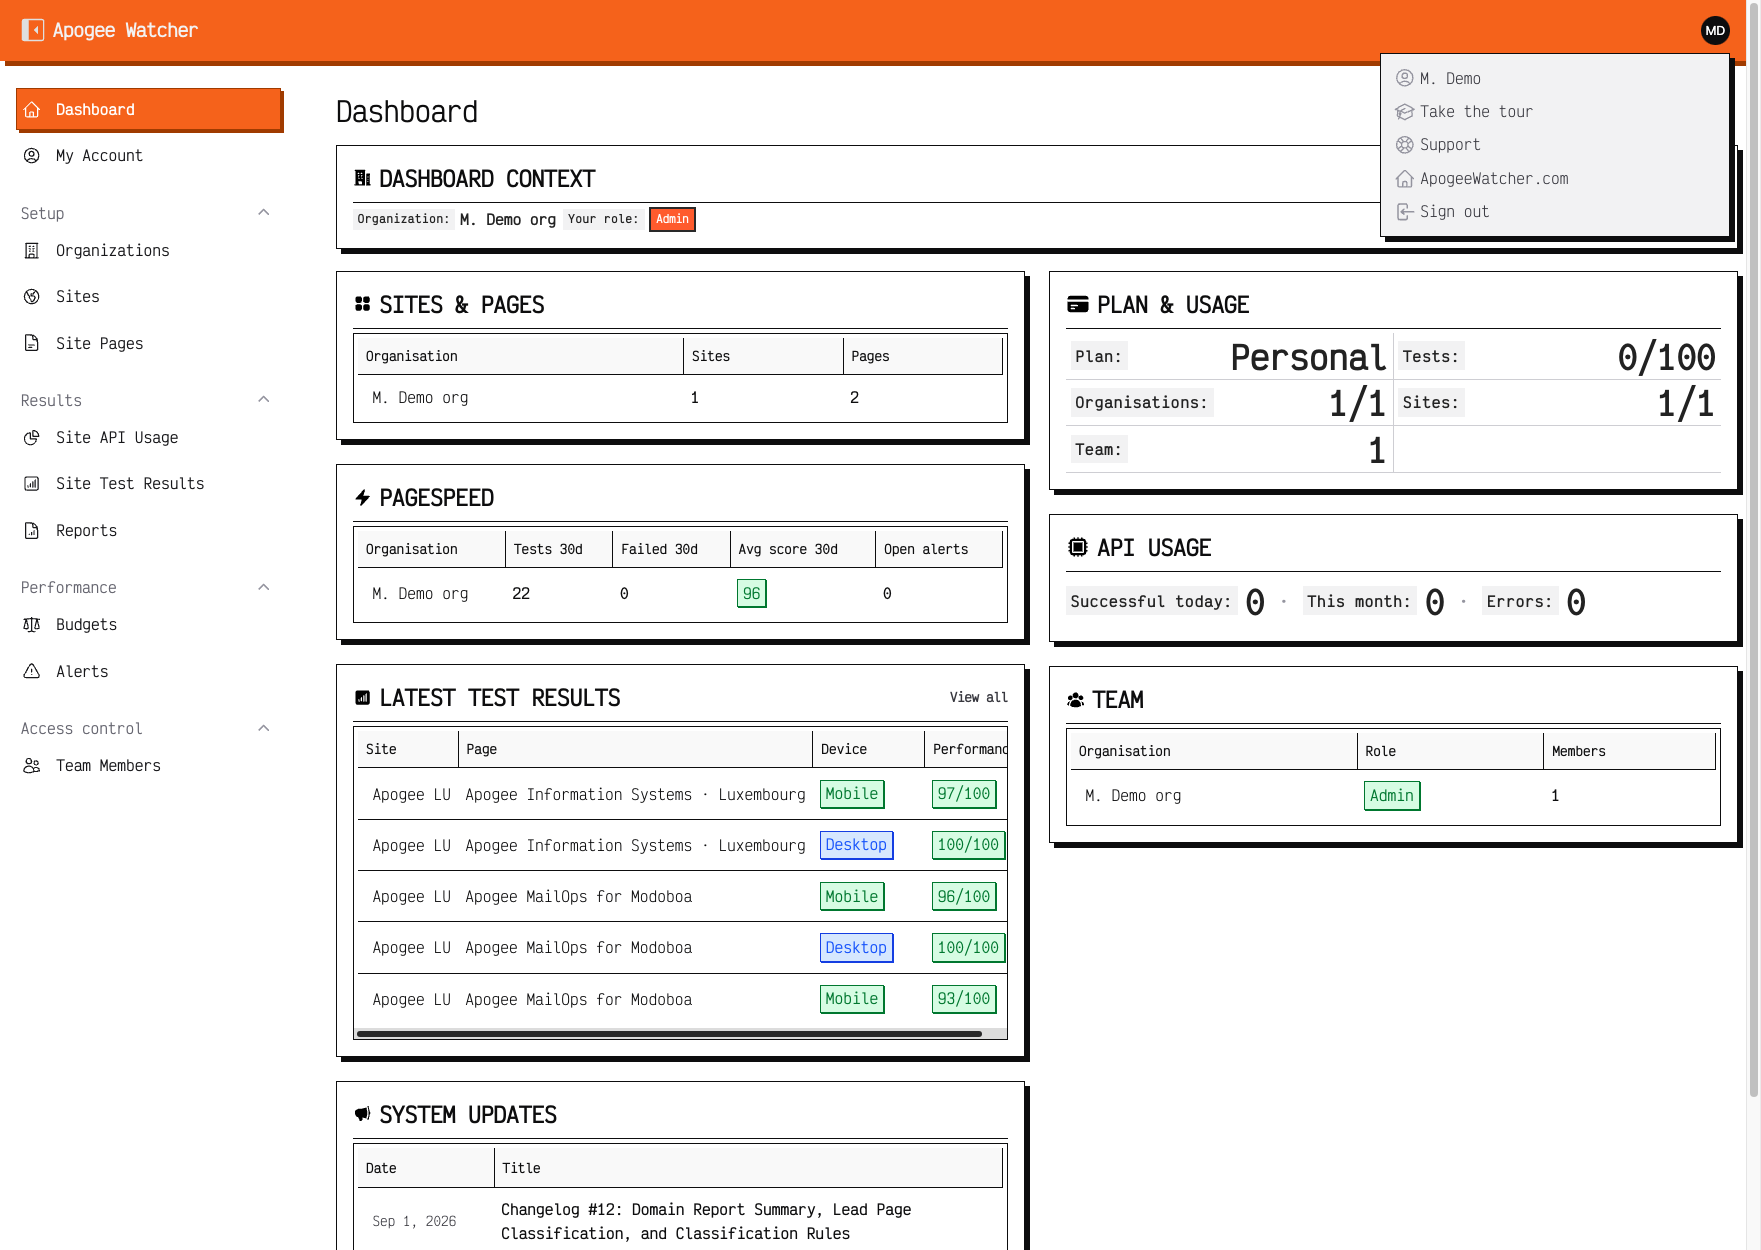The image size is (1761, 1250).
Task: Click the Team Members people icon
Action: click(32, 765)
